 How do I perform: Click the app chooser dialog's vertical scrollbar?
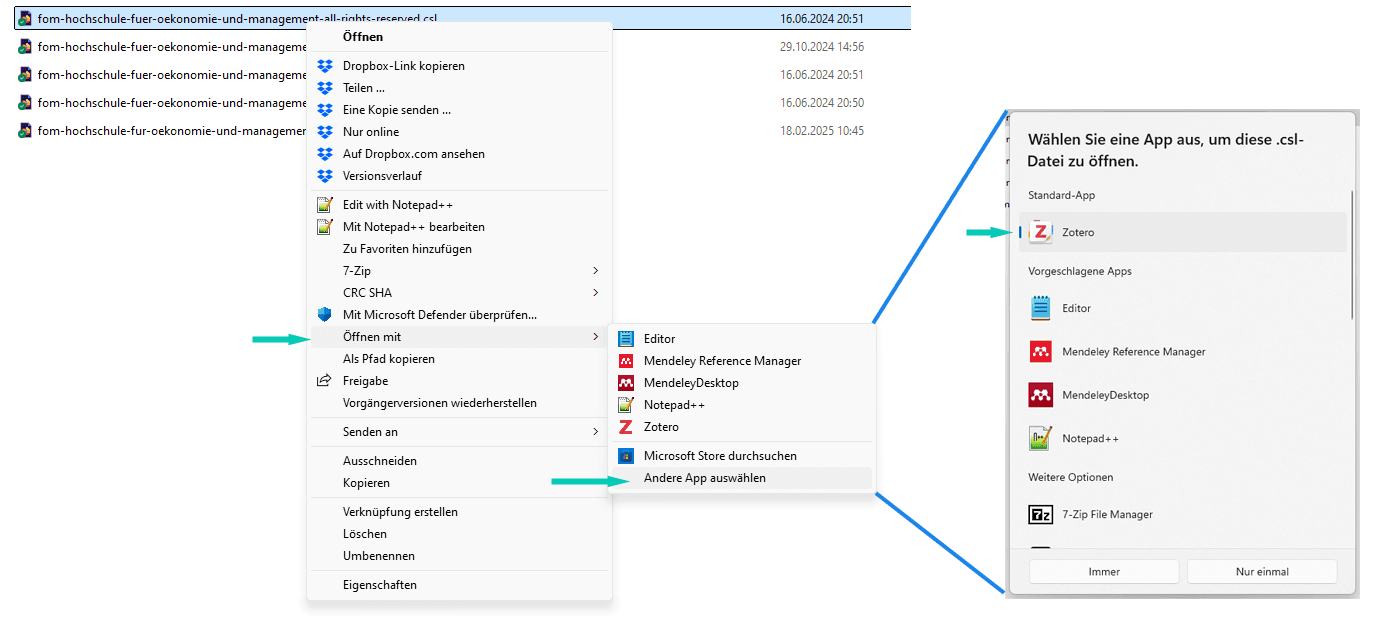(x=1352, y=255)
